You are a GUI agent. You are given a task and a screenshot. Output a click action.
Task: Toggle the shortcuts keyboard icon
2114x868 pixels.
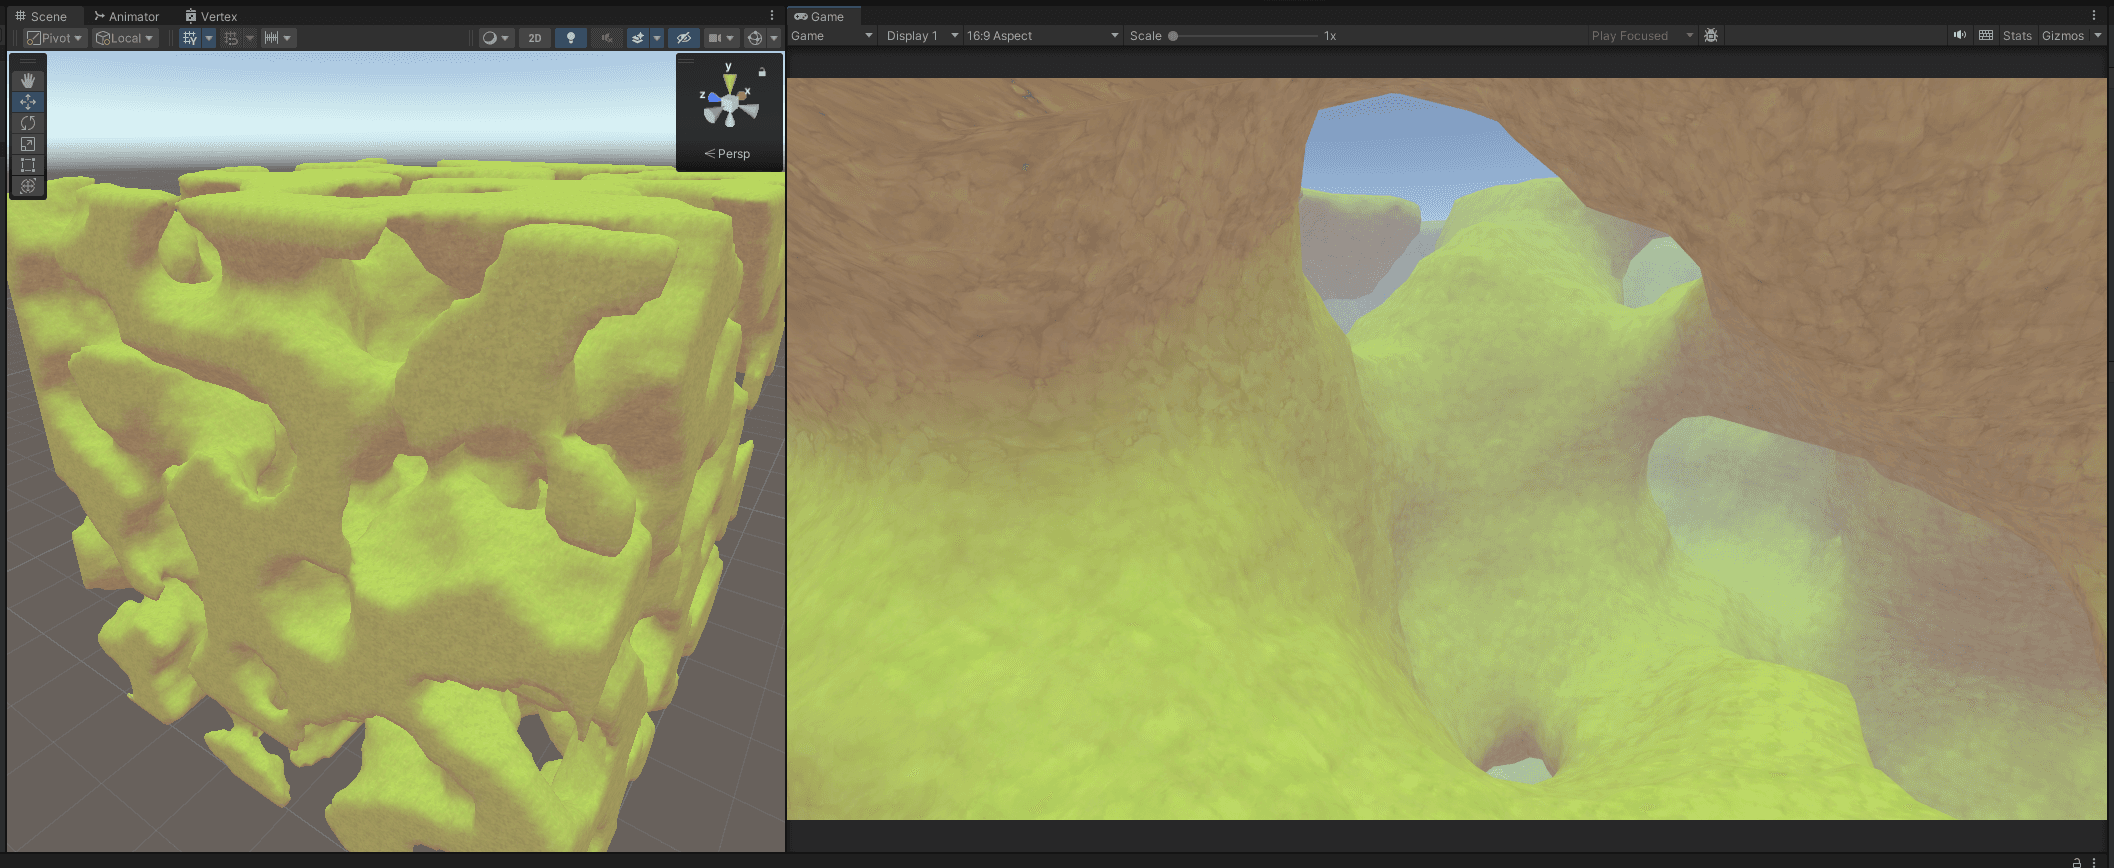tap(1986, 35)
